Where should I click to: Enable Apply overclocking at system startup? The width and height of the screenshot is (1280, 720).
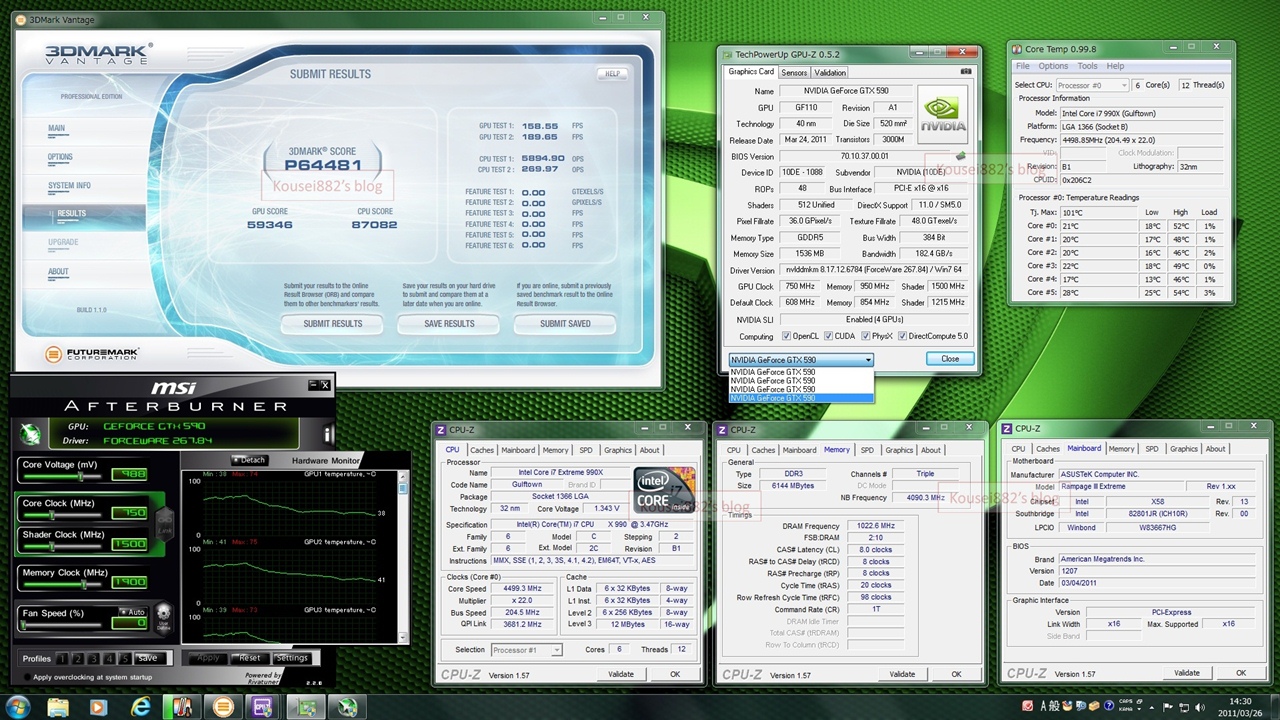click(x=26, y=677)
